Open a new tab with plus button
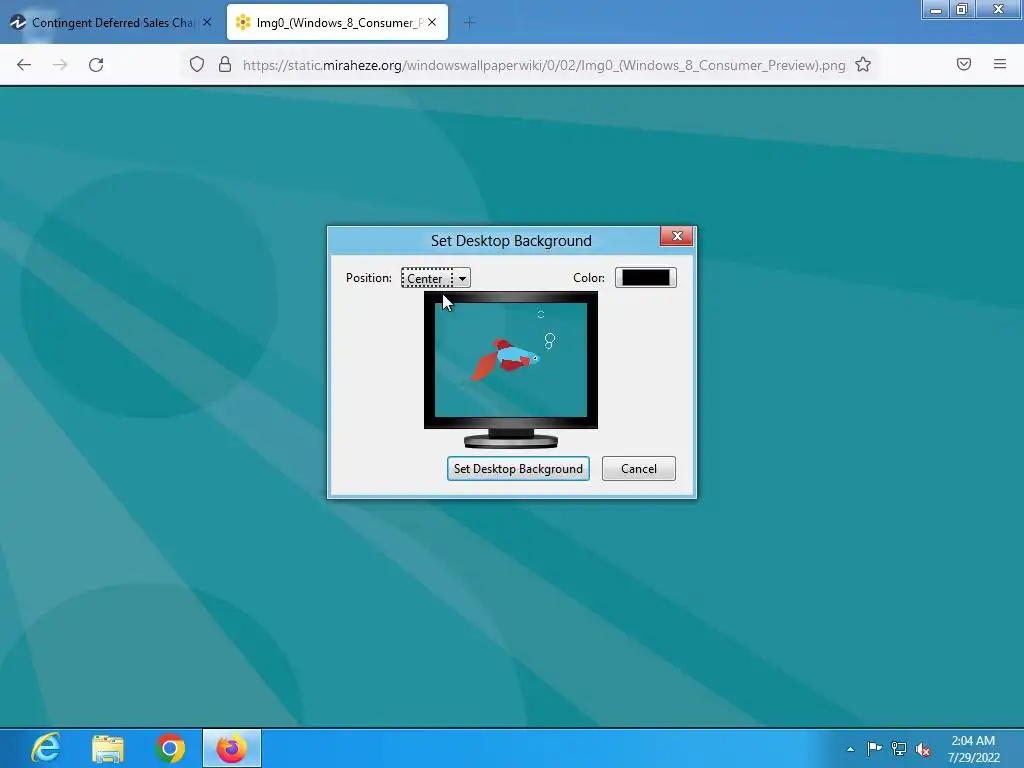Viewport: 1024px width, 768px height. pyautogui.click(x=469, y=23)
